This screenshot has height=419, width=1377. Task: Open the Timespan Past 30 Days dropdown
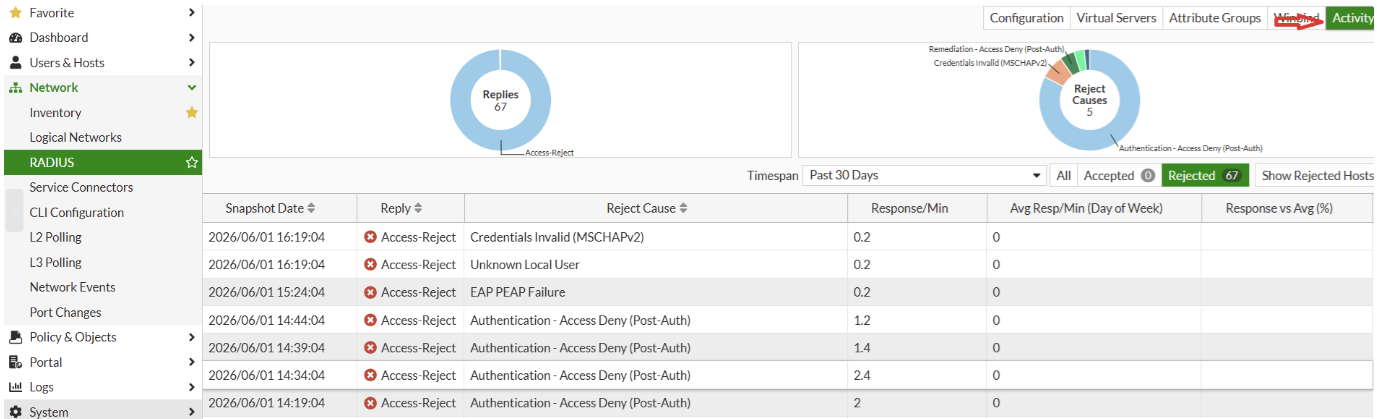[x=925, y=175]
